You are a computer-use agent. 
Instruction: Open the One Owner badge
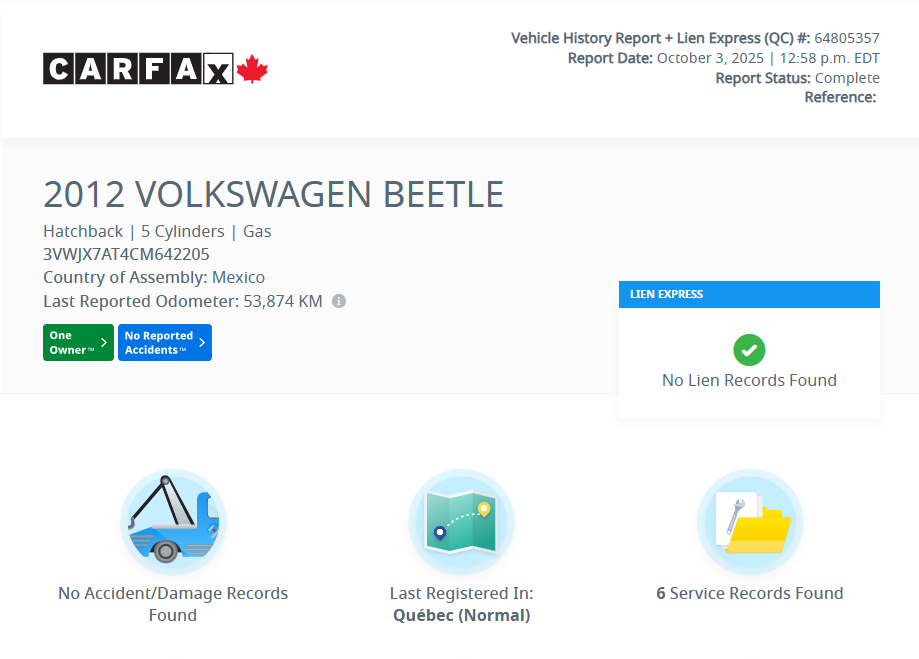(x=78, y=343)
